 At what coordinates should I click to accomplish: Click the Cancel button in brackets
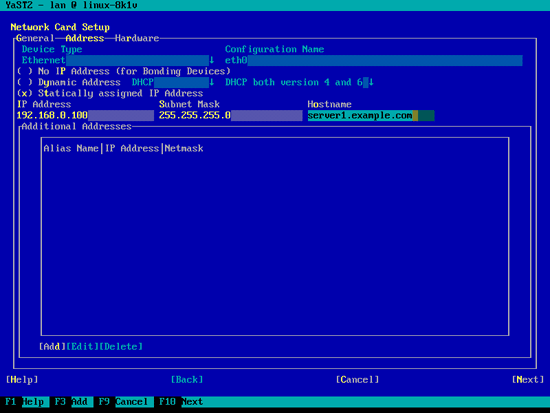click(x=357, y=380)
